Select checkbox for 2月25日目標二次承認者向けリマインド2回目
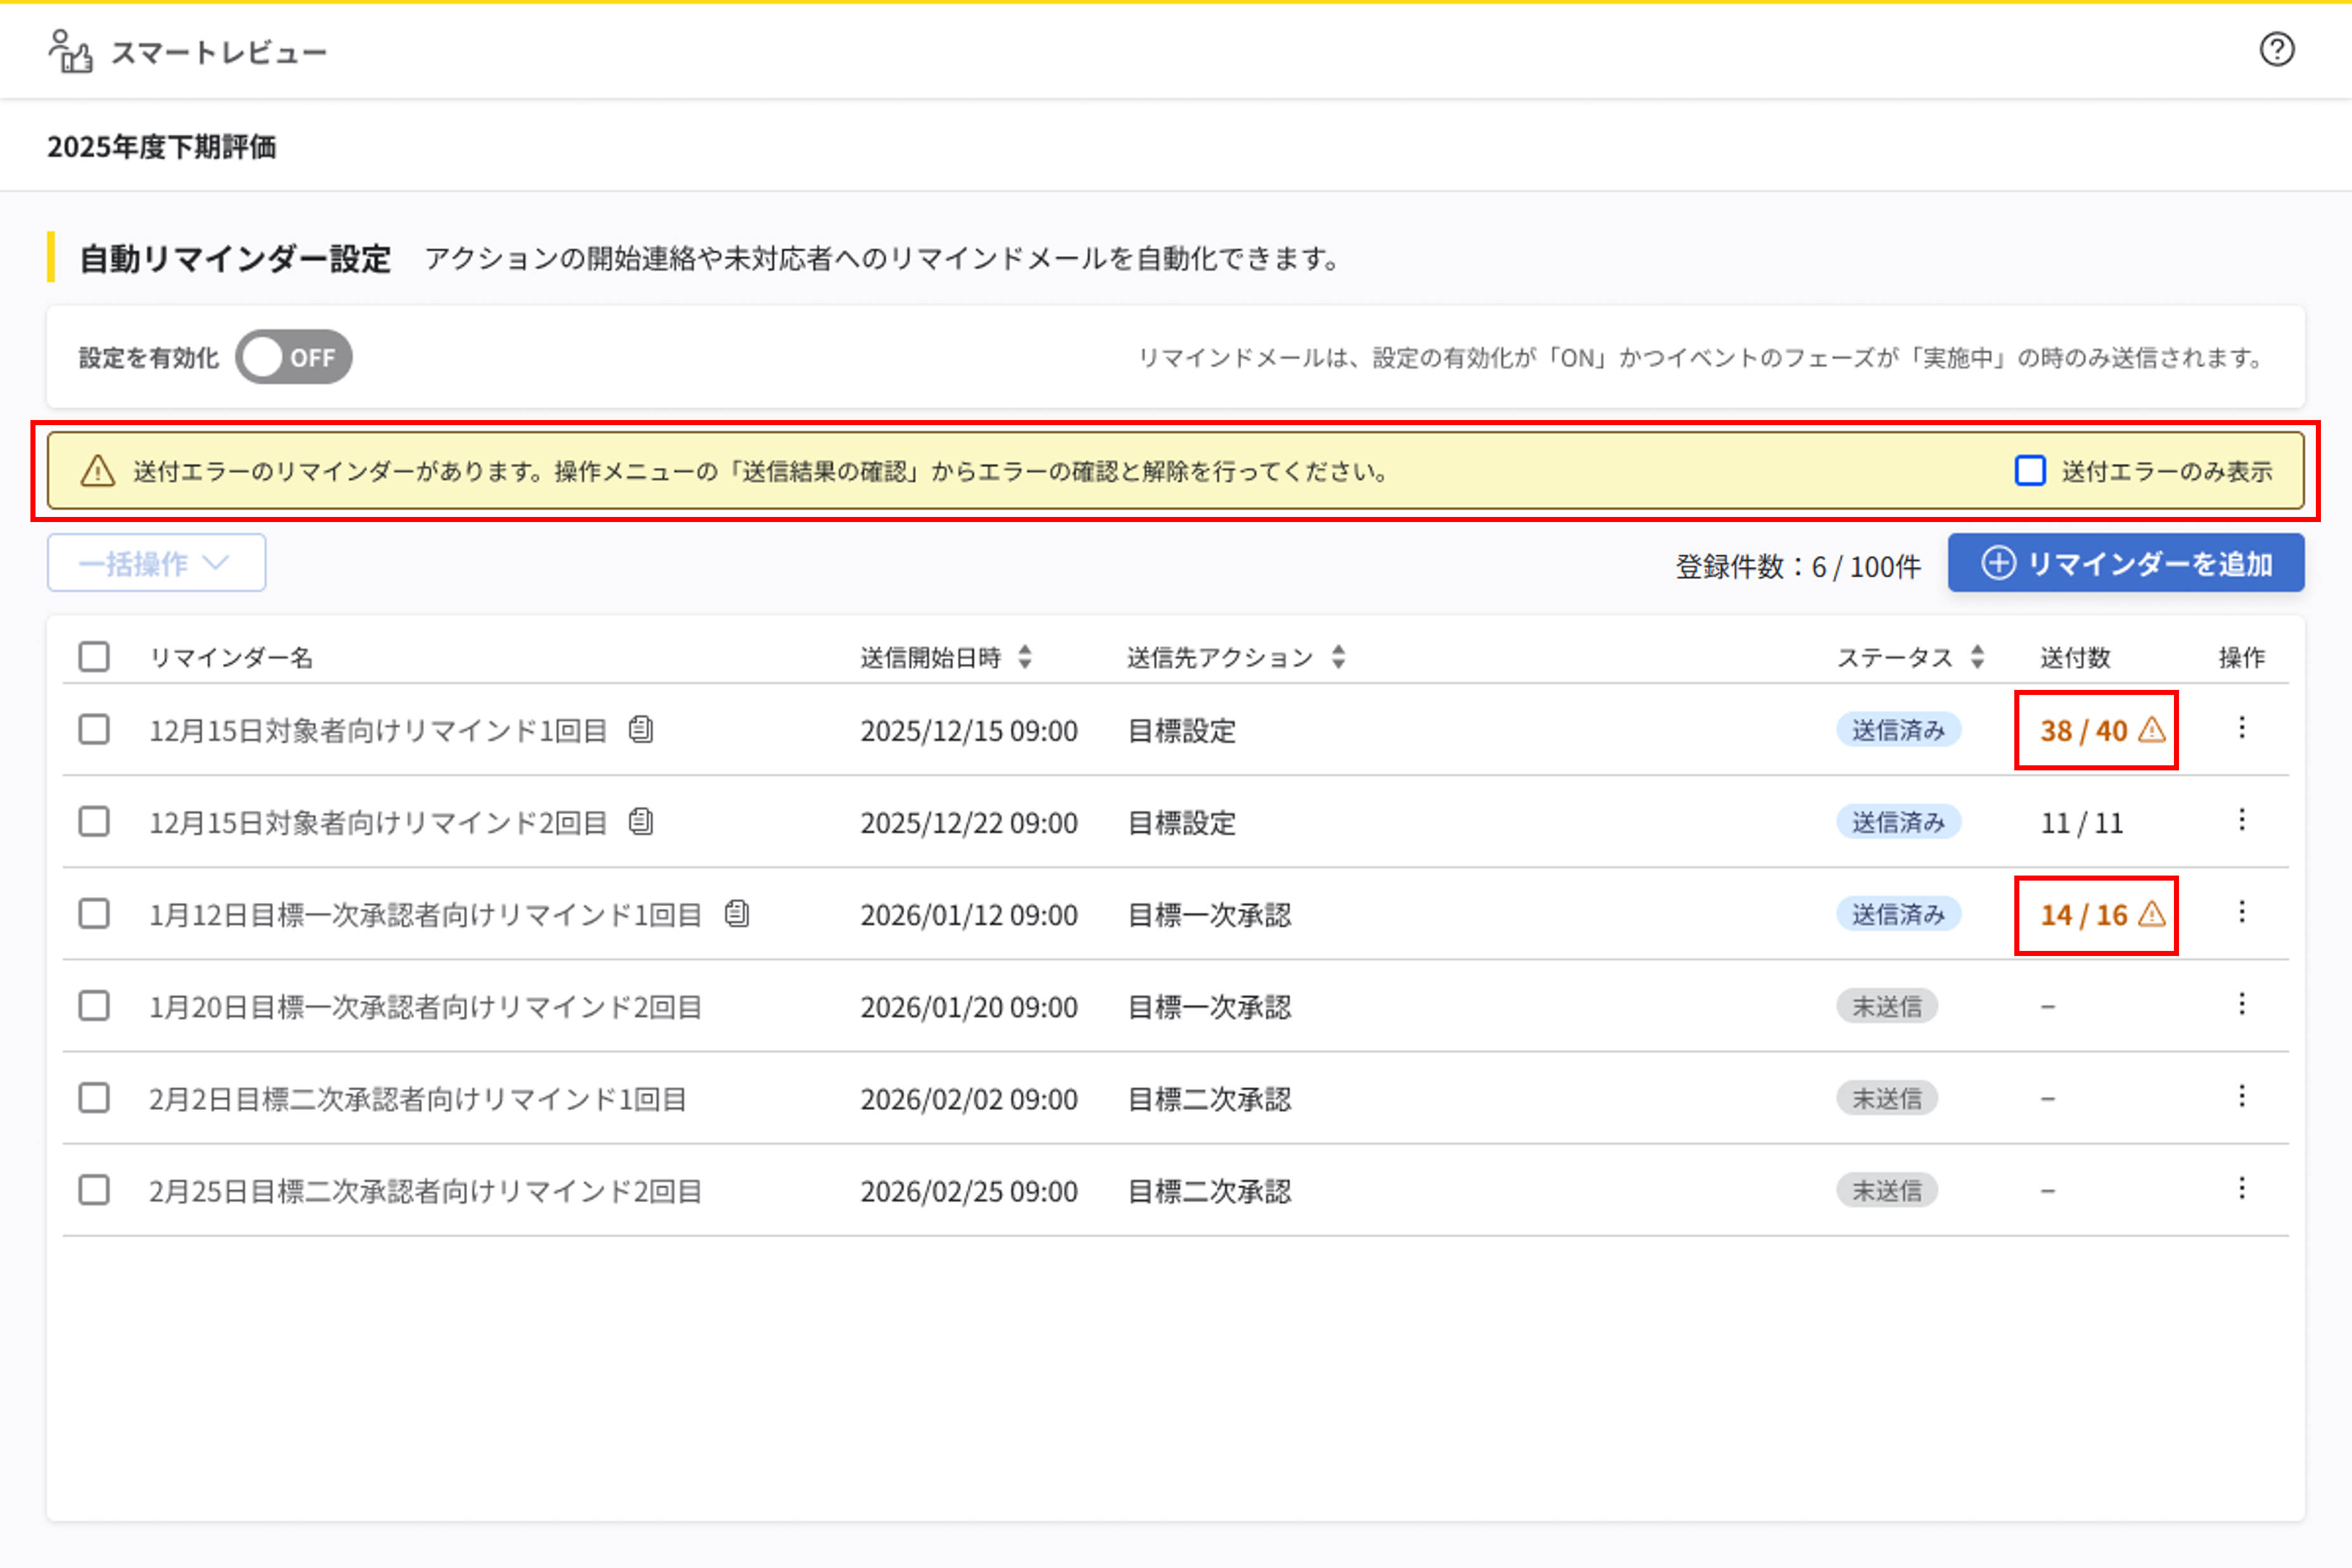Image resolution: width=2352 pixels, height=1568 pixels. [x=94, y=1190]
